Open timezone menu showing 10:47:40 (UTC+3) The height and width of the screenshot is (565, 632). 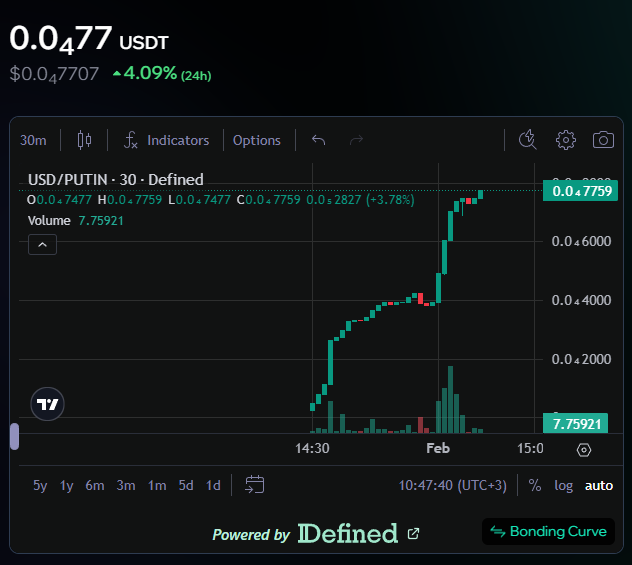[452, 485]
